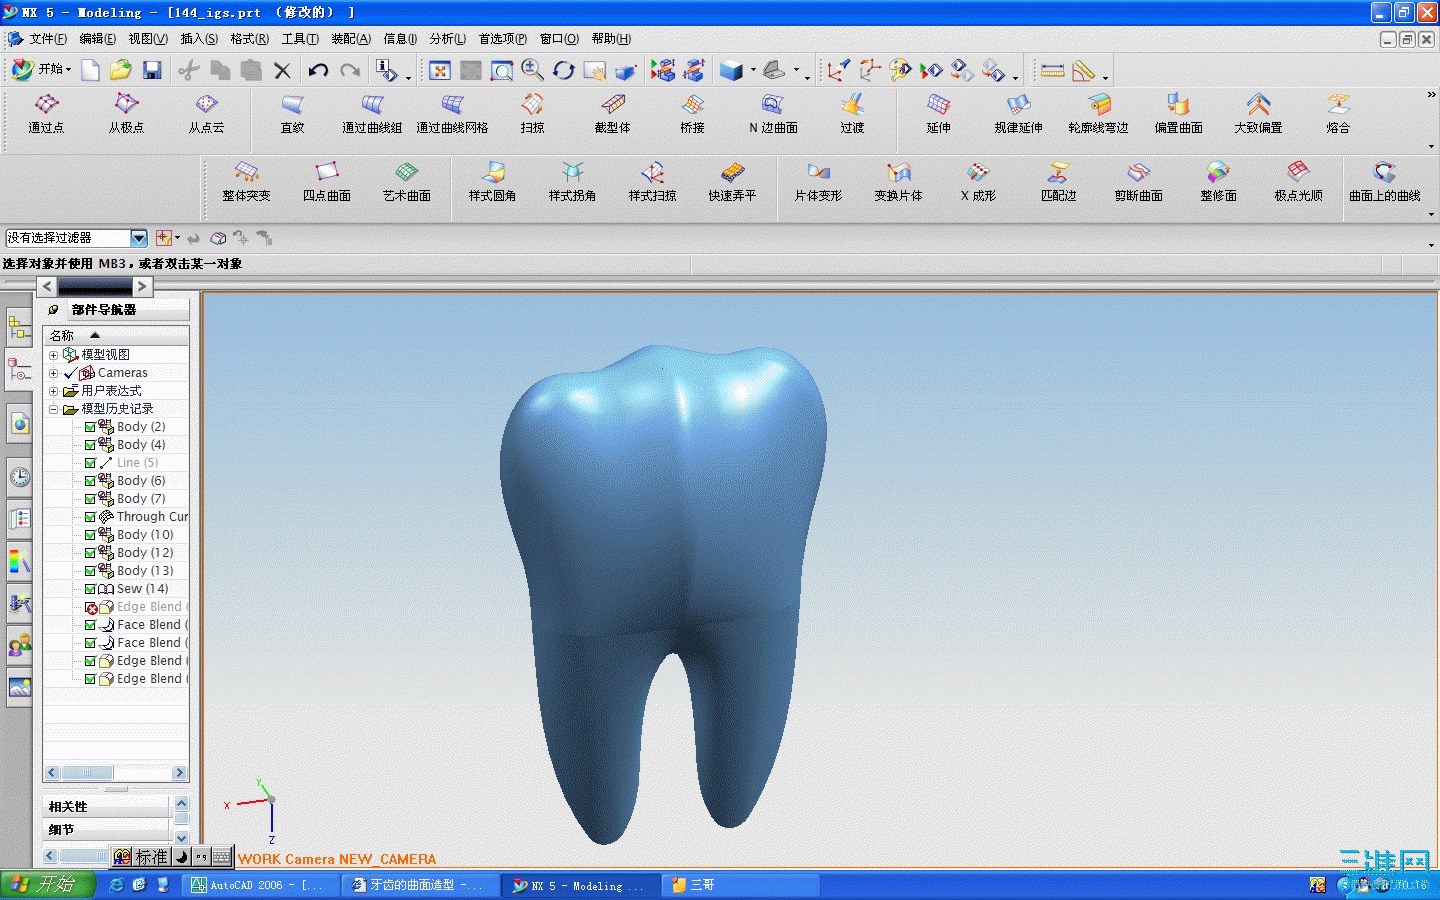Select the 极点光顺 (Smooth Poles) tool

[x=1298, y=182]
